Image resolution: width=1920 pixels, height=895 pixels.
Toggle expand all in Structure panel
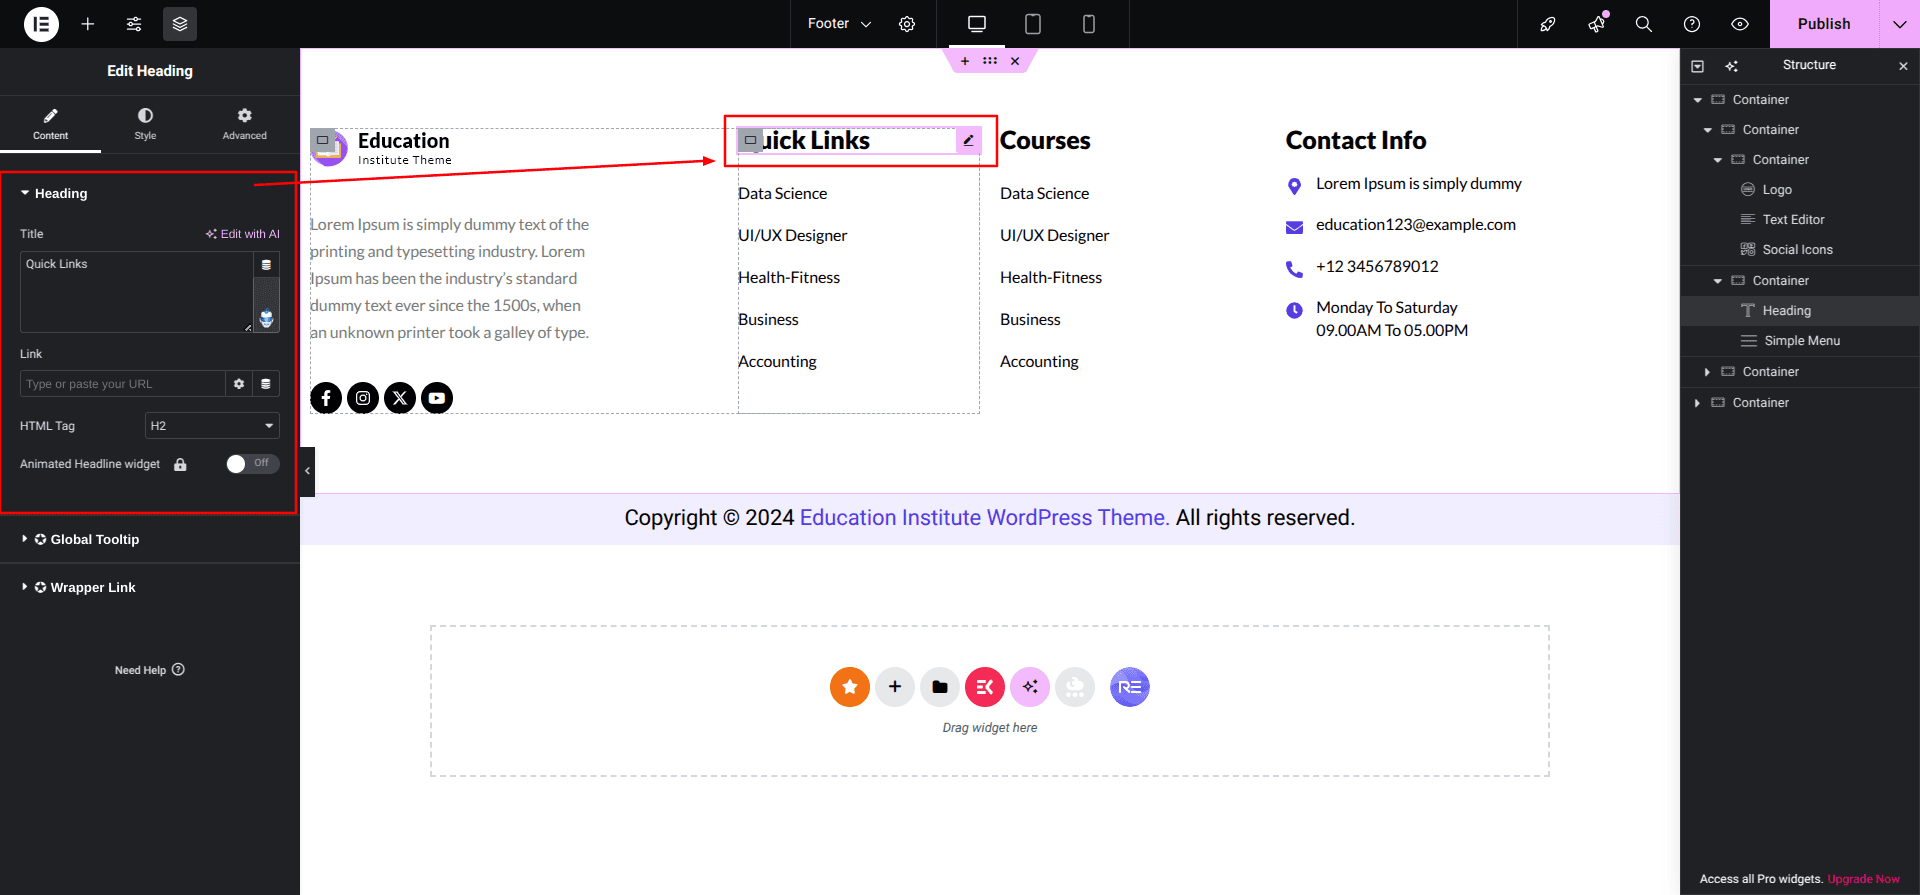1697,66
